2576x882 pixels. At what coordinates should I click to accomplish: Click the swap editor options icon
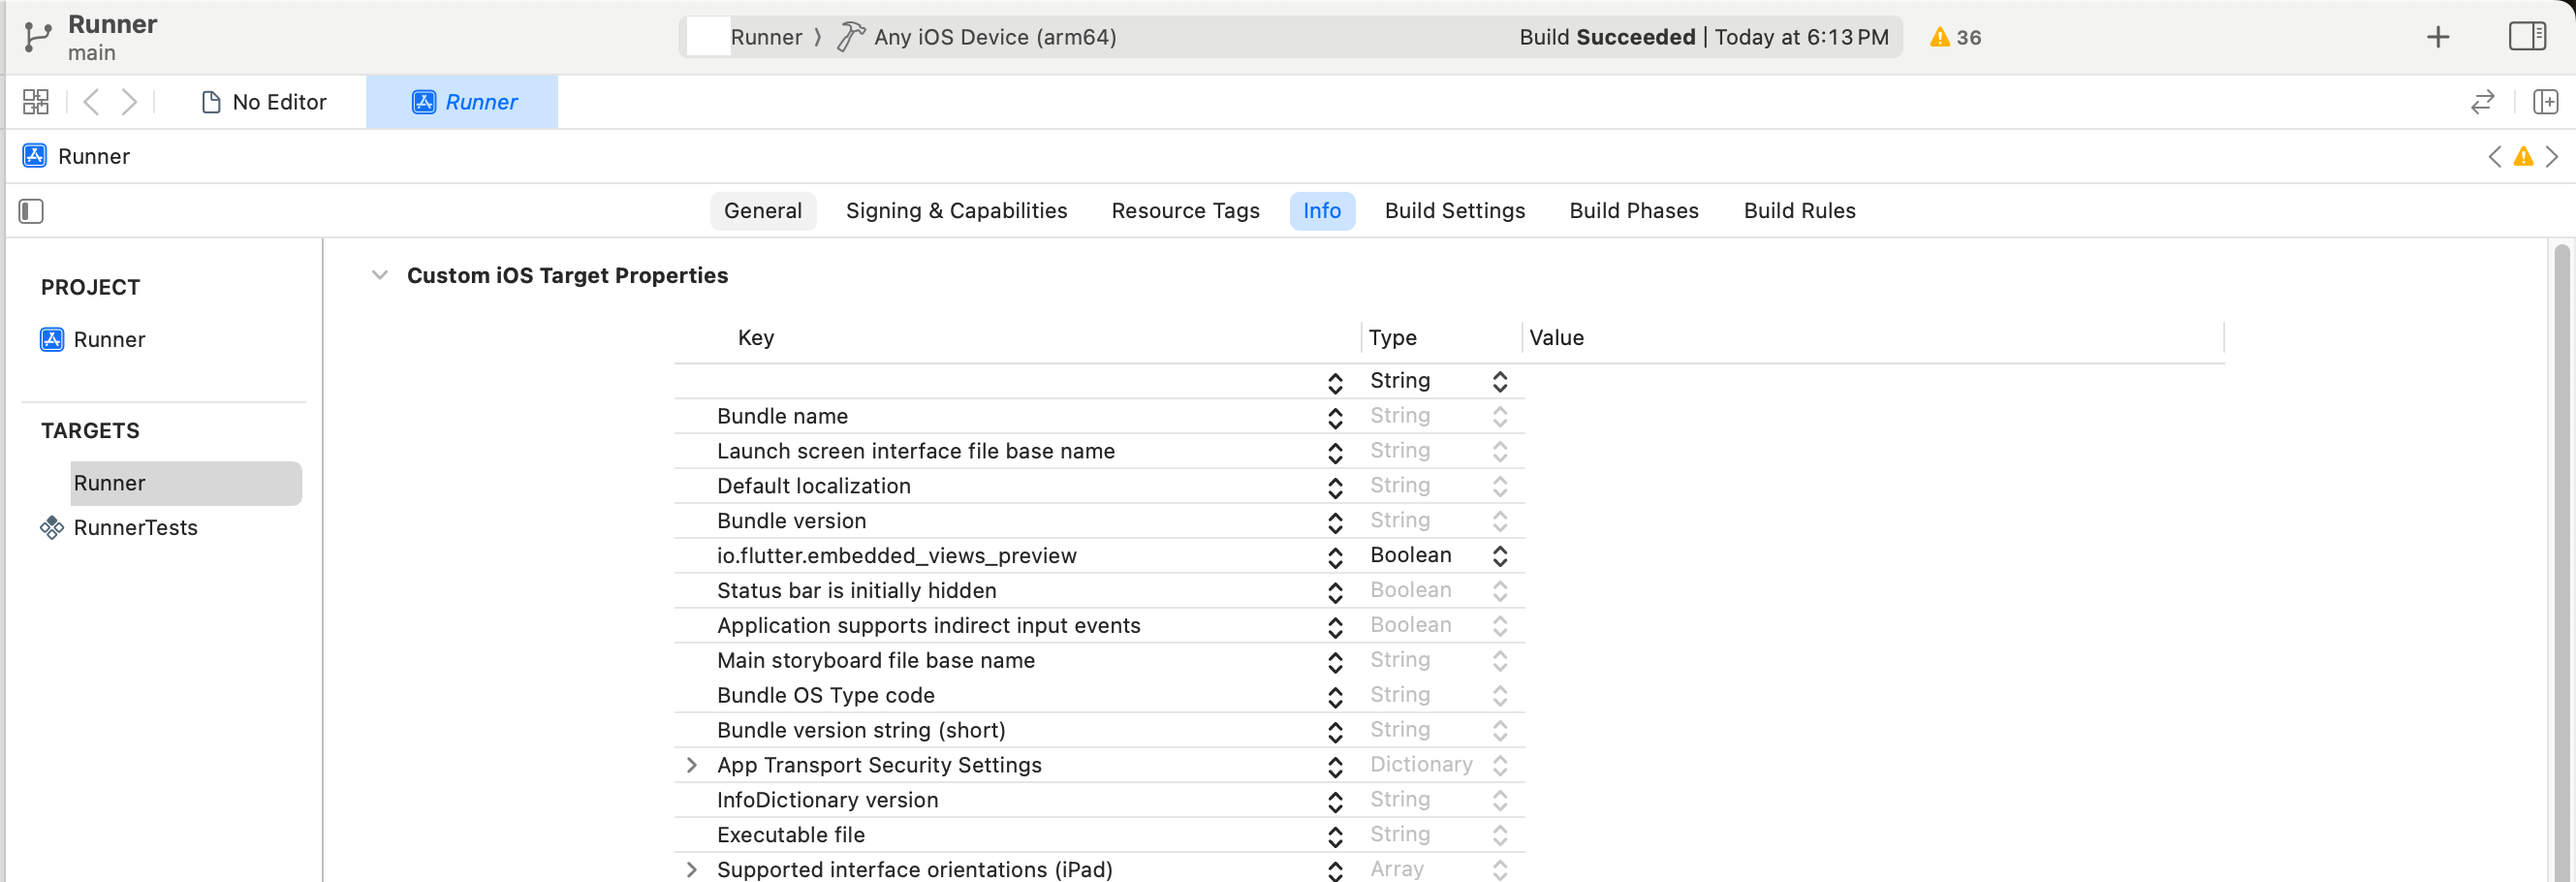(x=2482, y=102)
